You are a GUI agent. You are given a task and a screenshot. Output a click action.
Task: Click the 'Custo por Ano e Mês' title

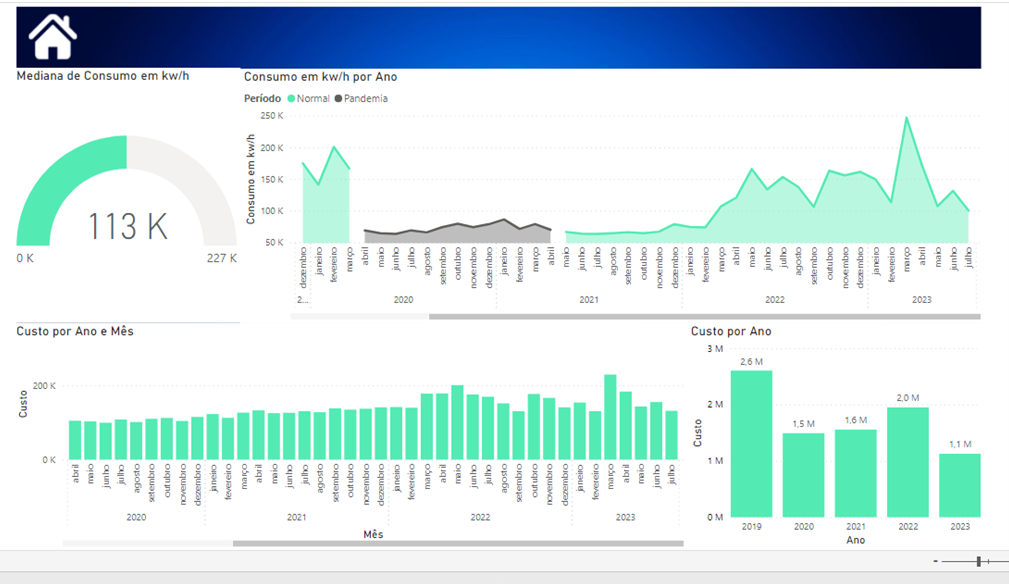click(x=75, y=331)
